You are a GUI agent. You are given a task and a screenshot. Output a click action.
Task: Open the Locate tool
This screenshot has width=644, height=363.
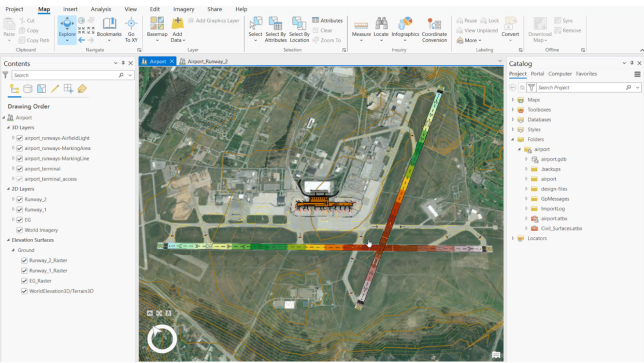pyautogui.click(x=381, y=29)
